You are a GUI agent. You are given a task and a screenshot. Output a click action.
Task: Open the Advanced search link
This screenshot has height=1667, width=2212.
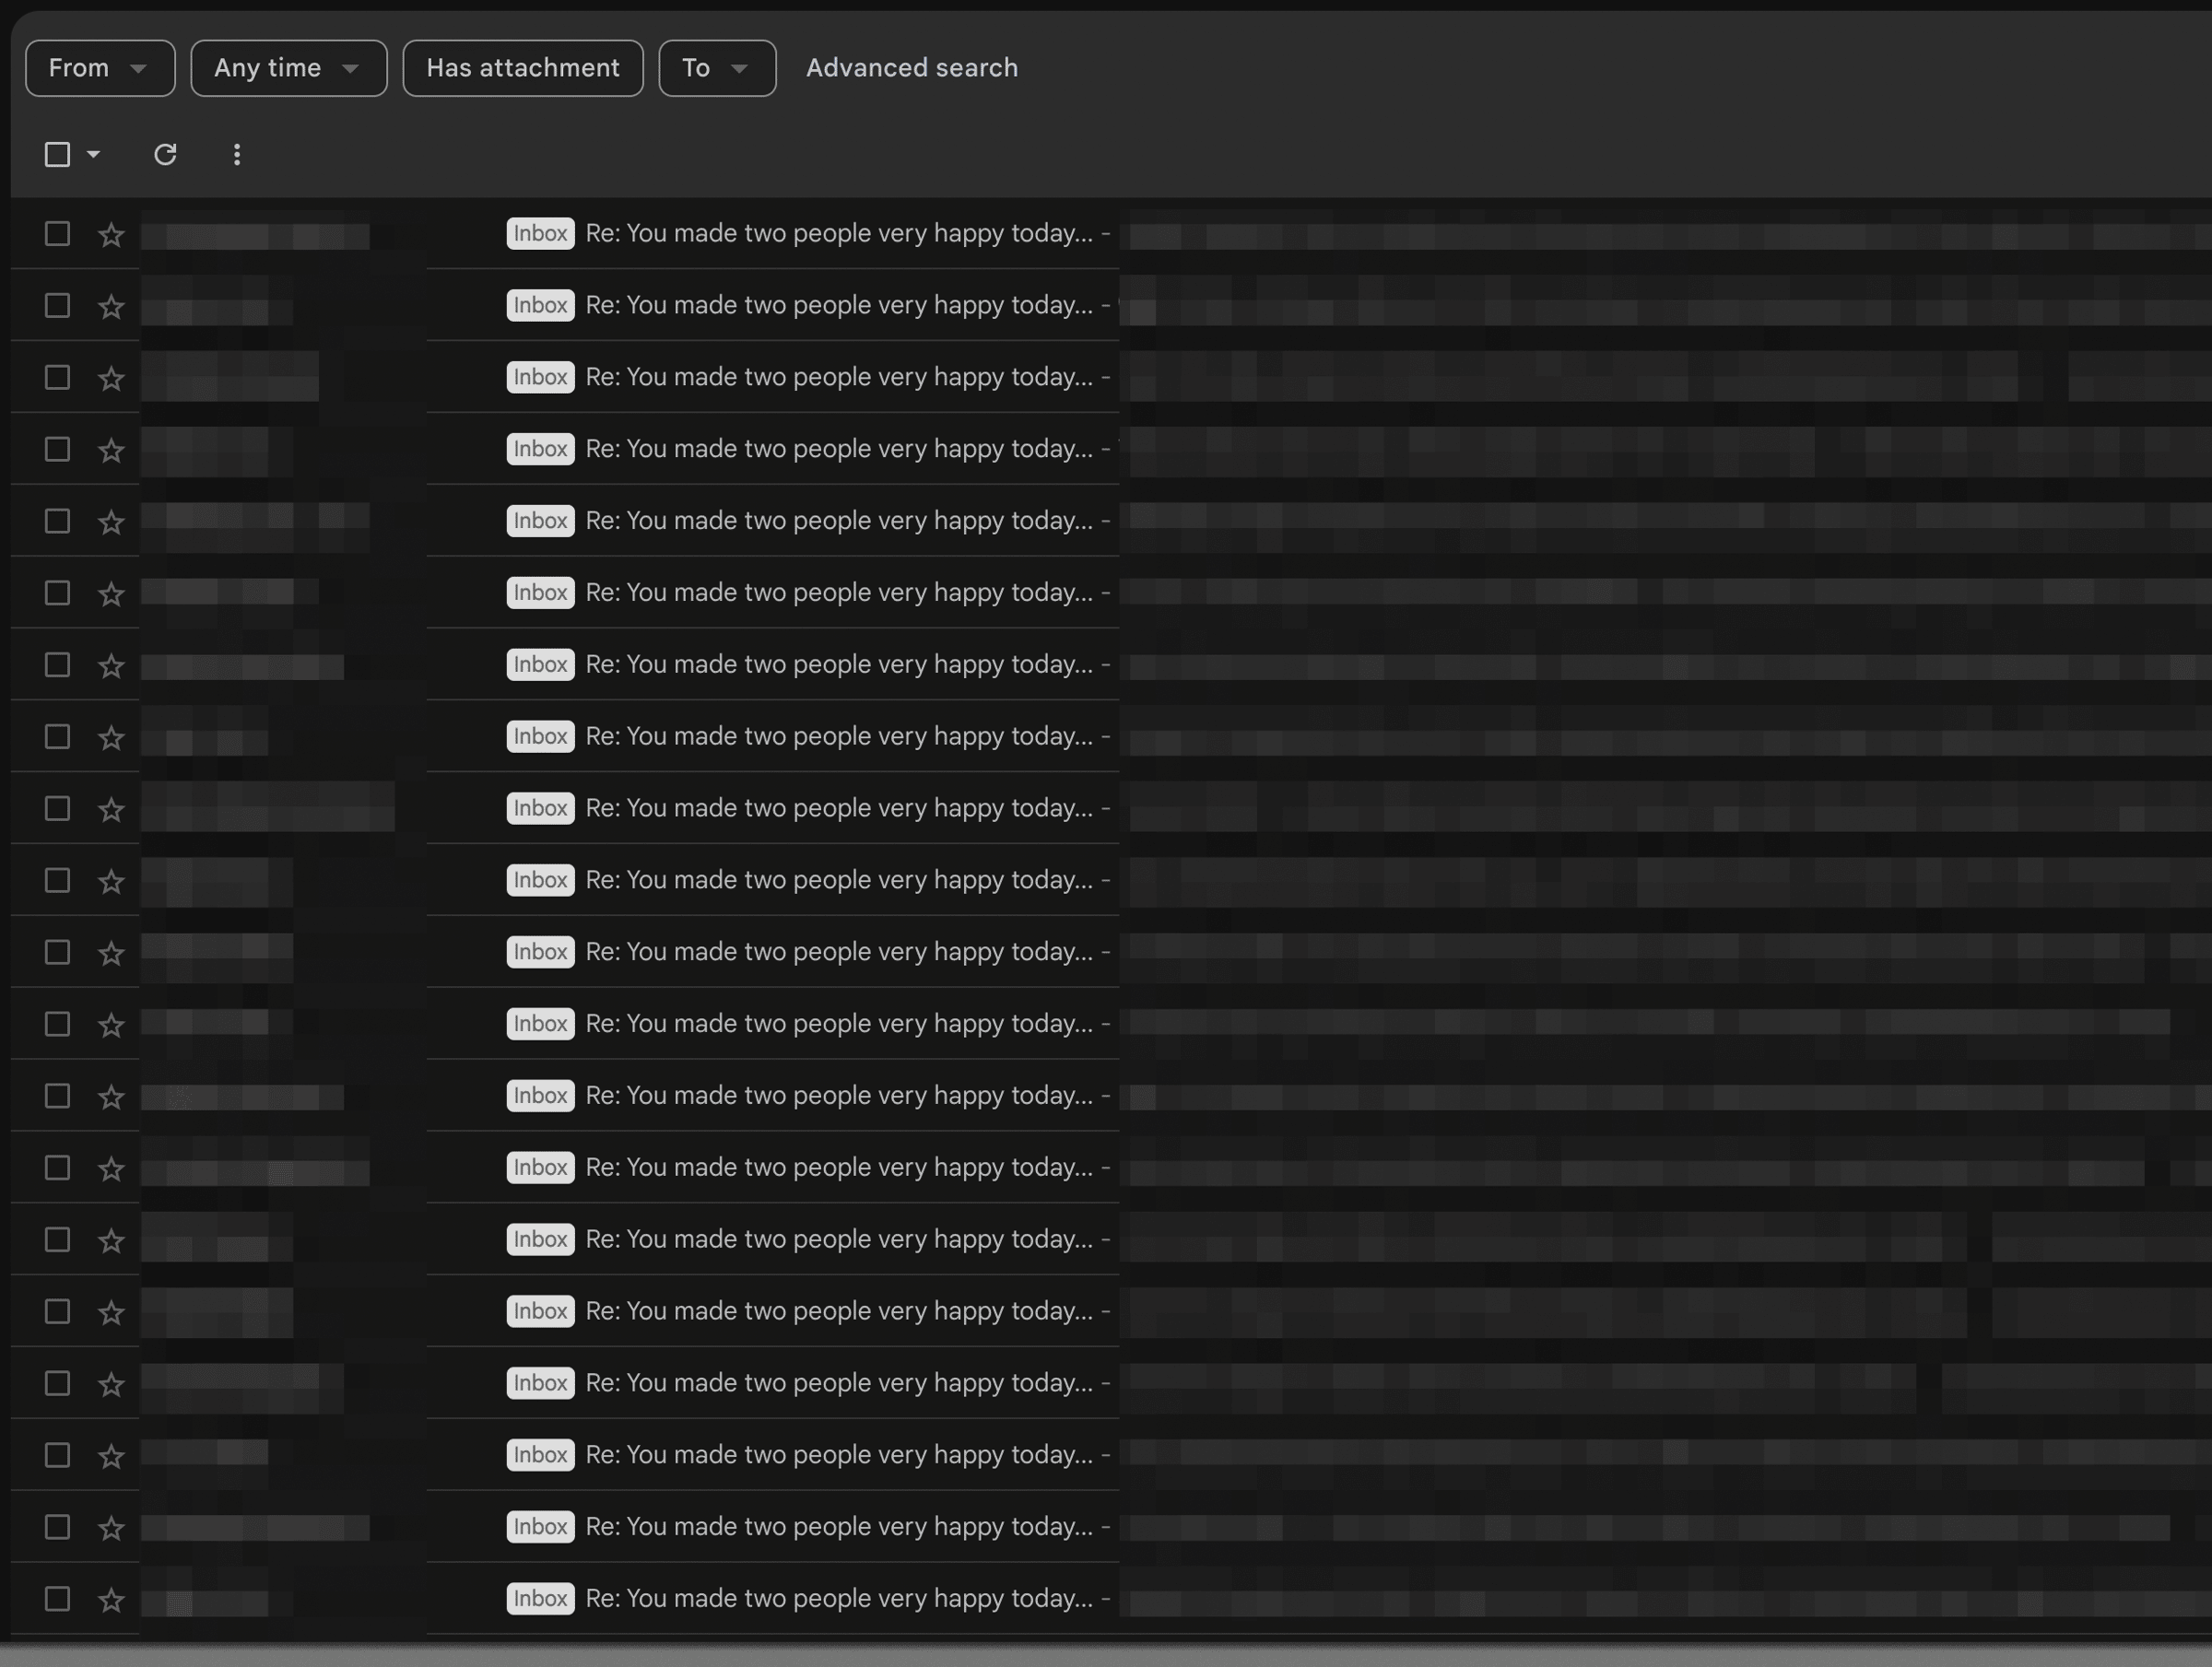tap(911, 68)
